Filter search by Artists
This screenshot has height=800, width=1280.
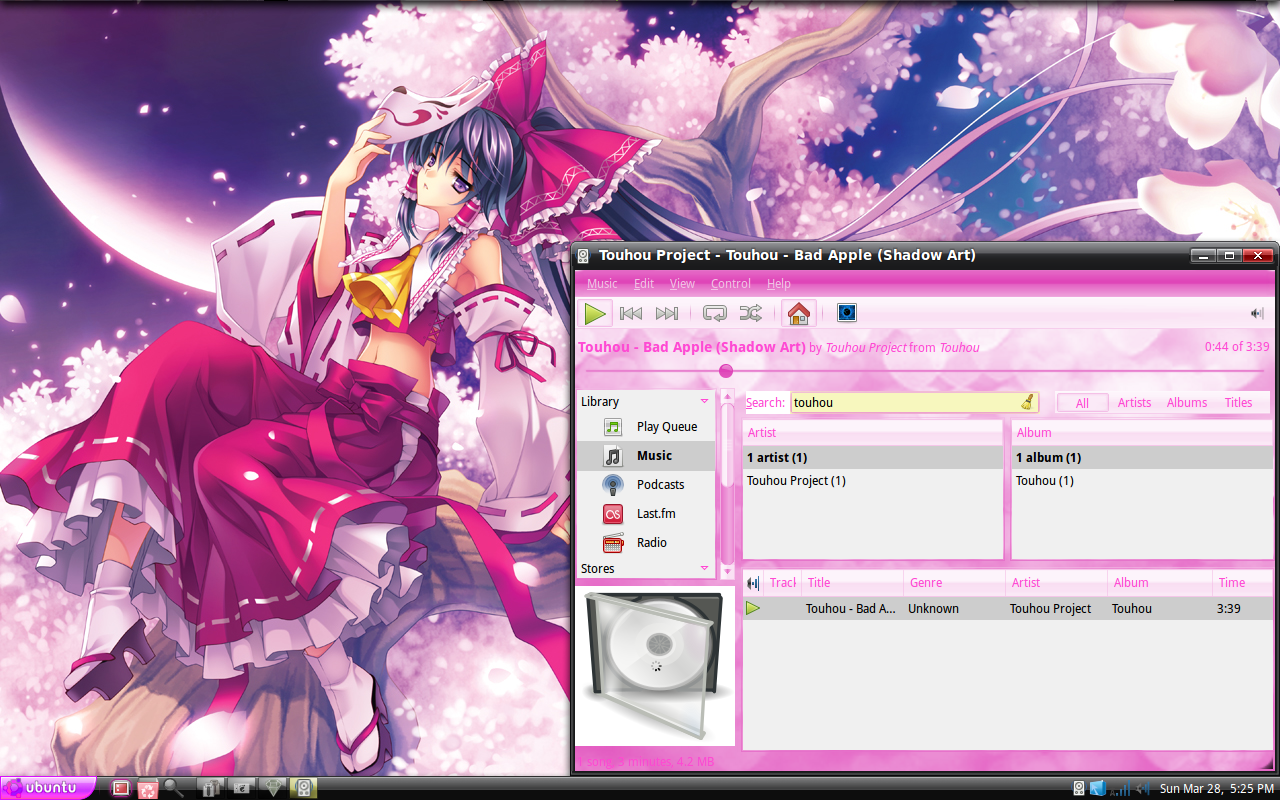[x=1135, y=403]
